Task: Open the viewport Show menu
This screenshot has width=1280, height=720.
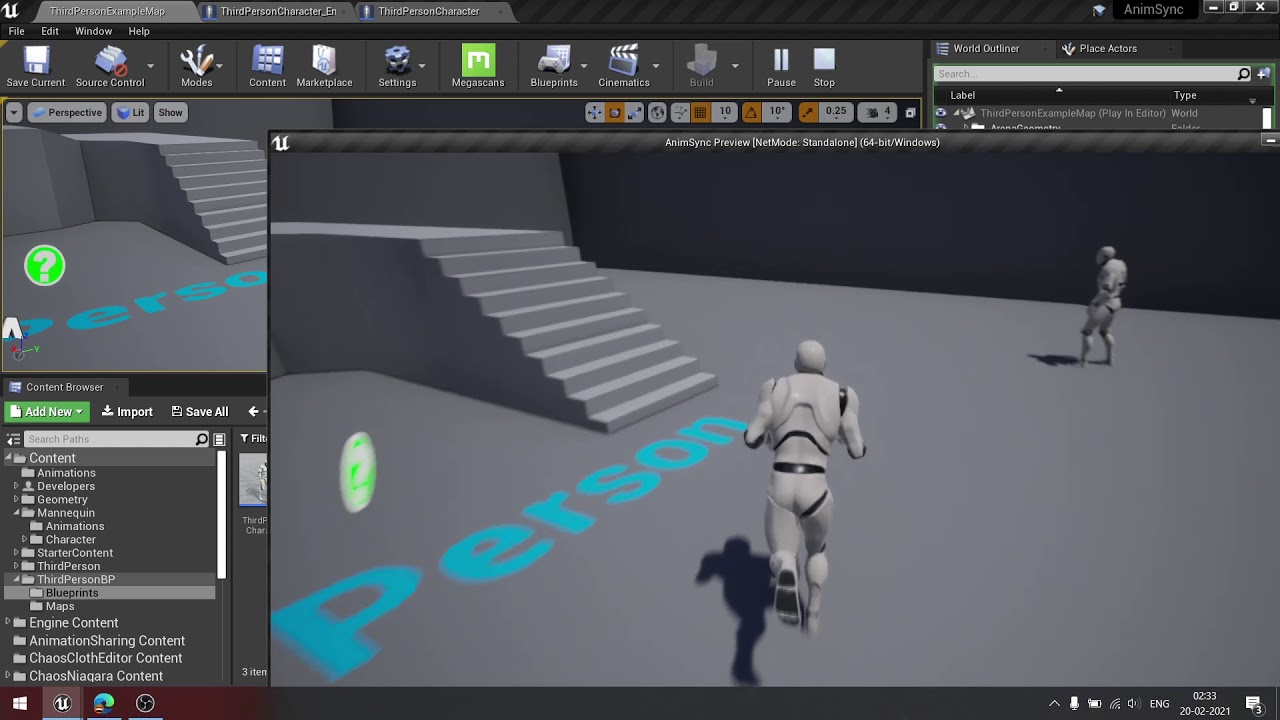Action: pos(170,113)
